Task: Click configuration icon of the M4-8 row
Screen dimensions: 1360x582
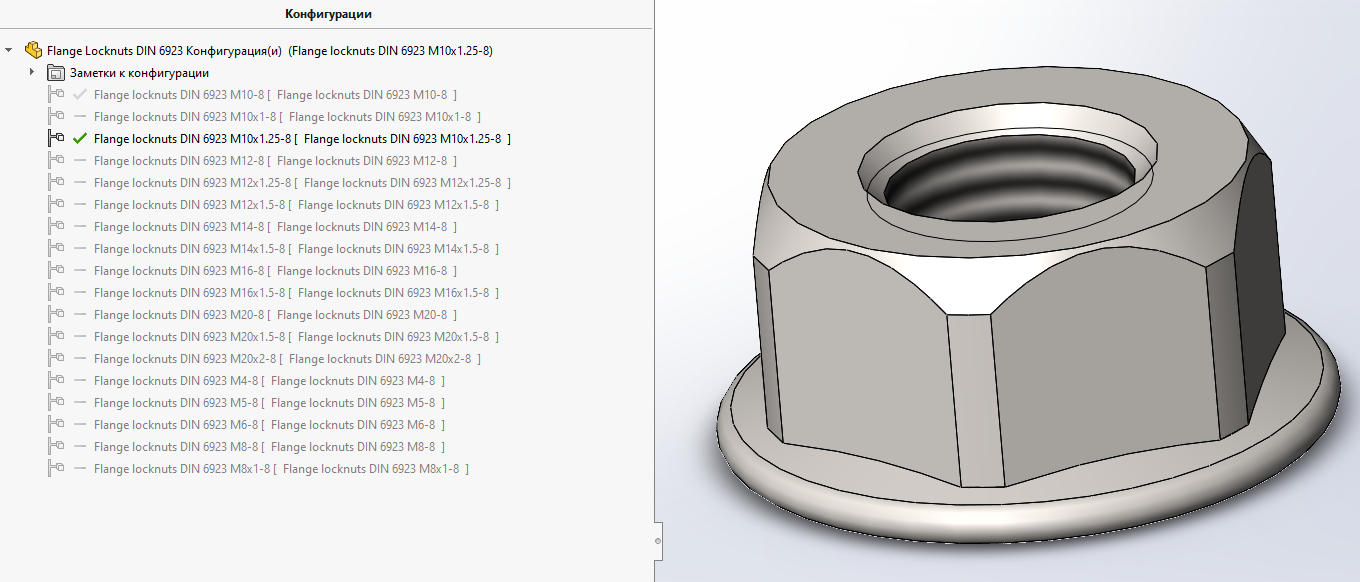Action: pyautogui.click(x=56, y=380)
